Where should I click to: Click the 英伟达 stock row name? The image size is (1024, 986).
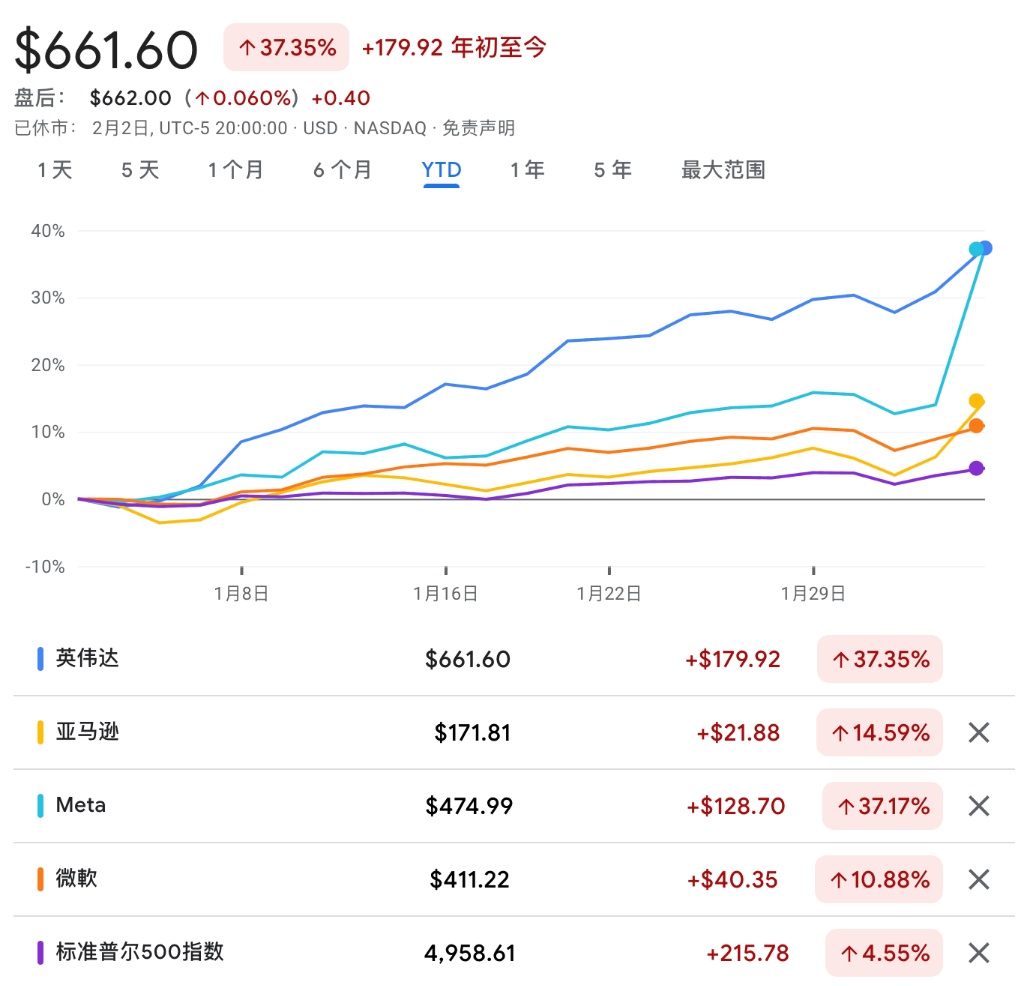click(88, 659)
